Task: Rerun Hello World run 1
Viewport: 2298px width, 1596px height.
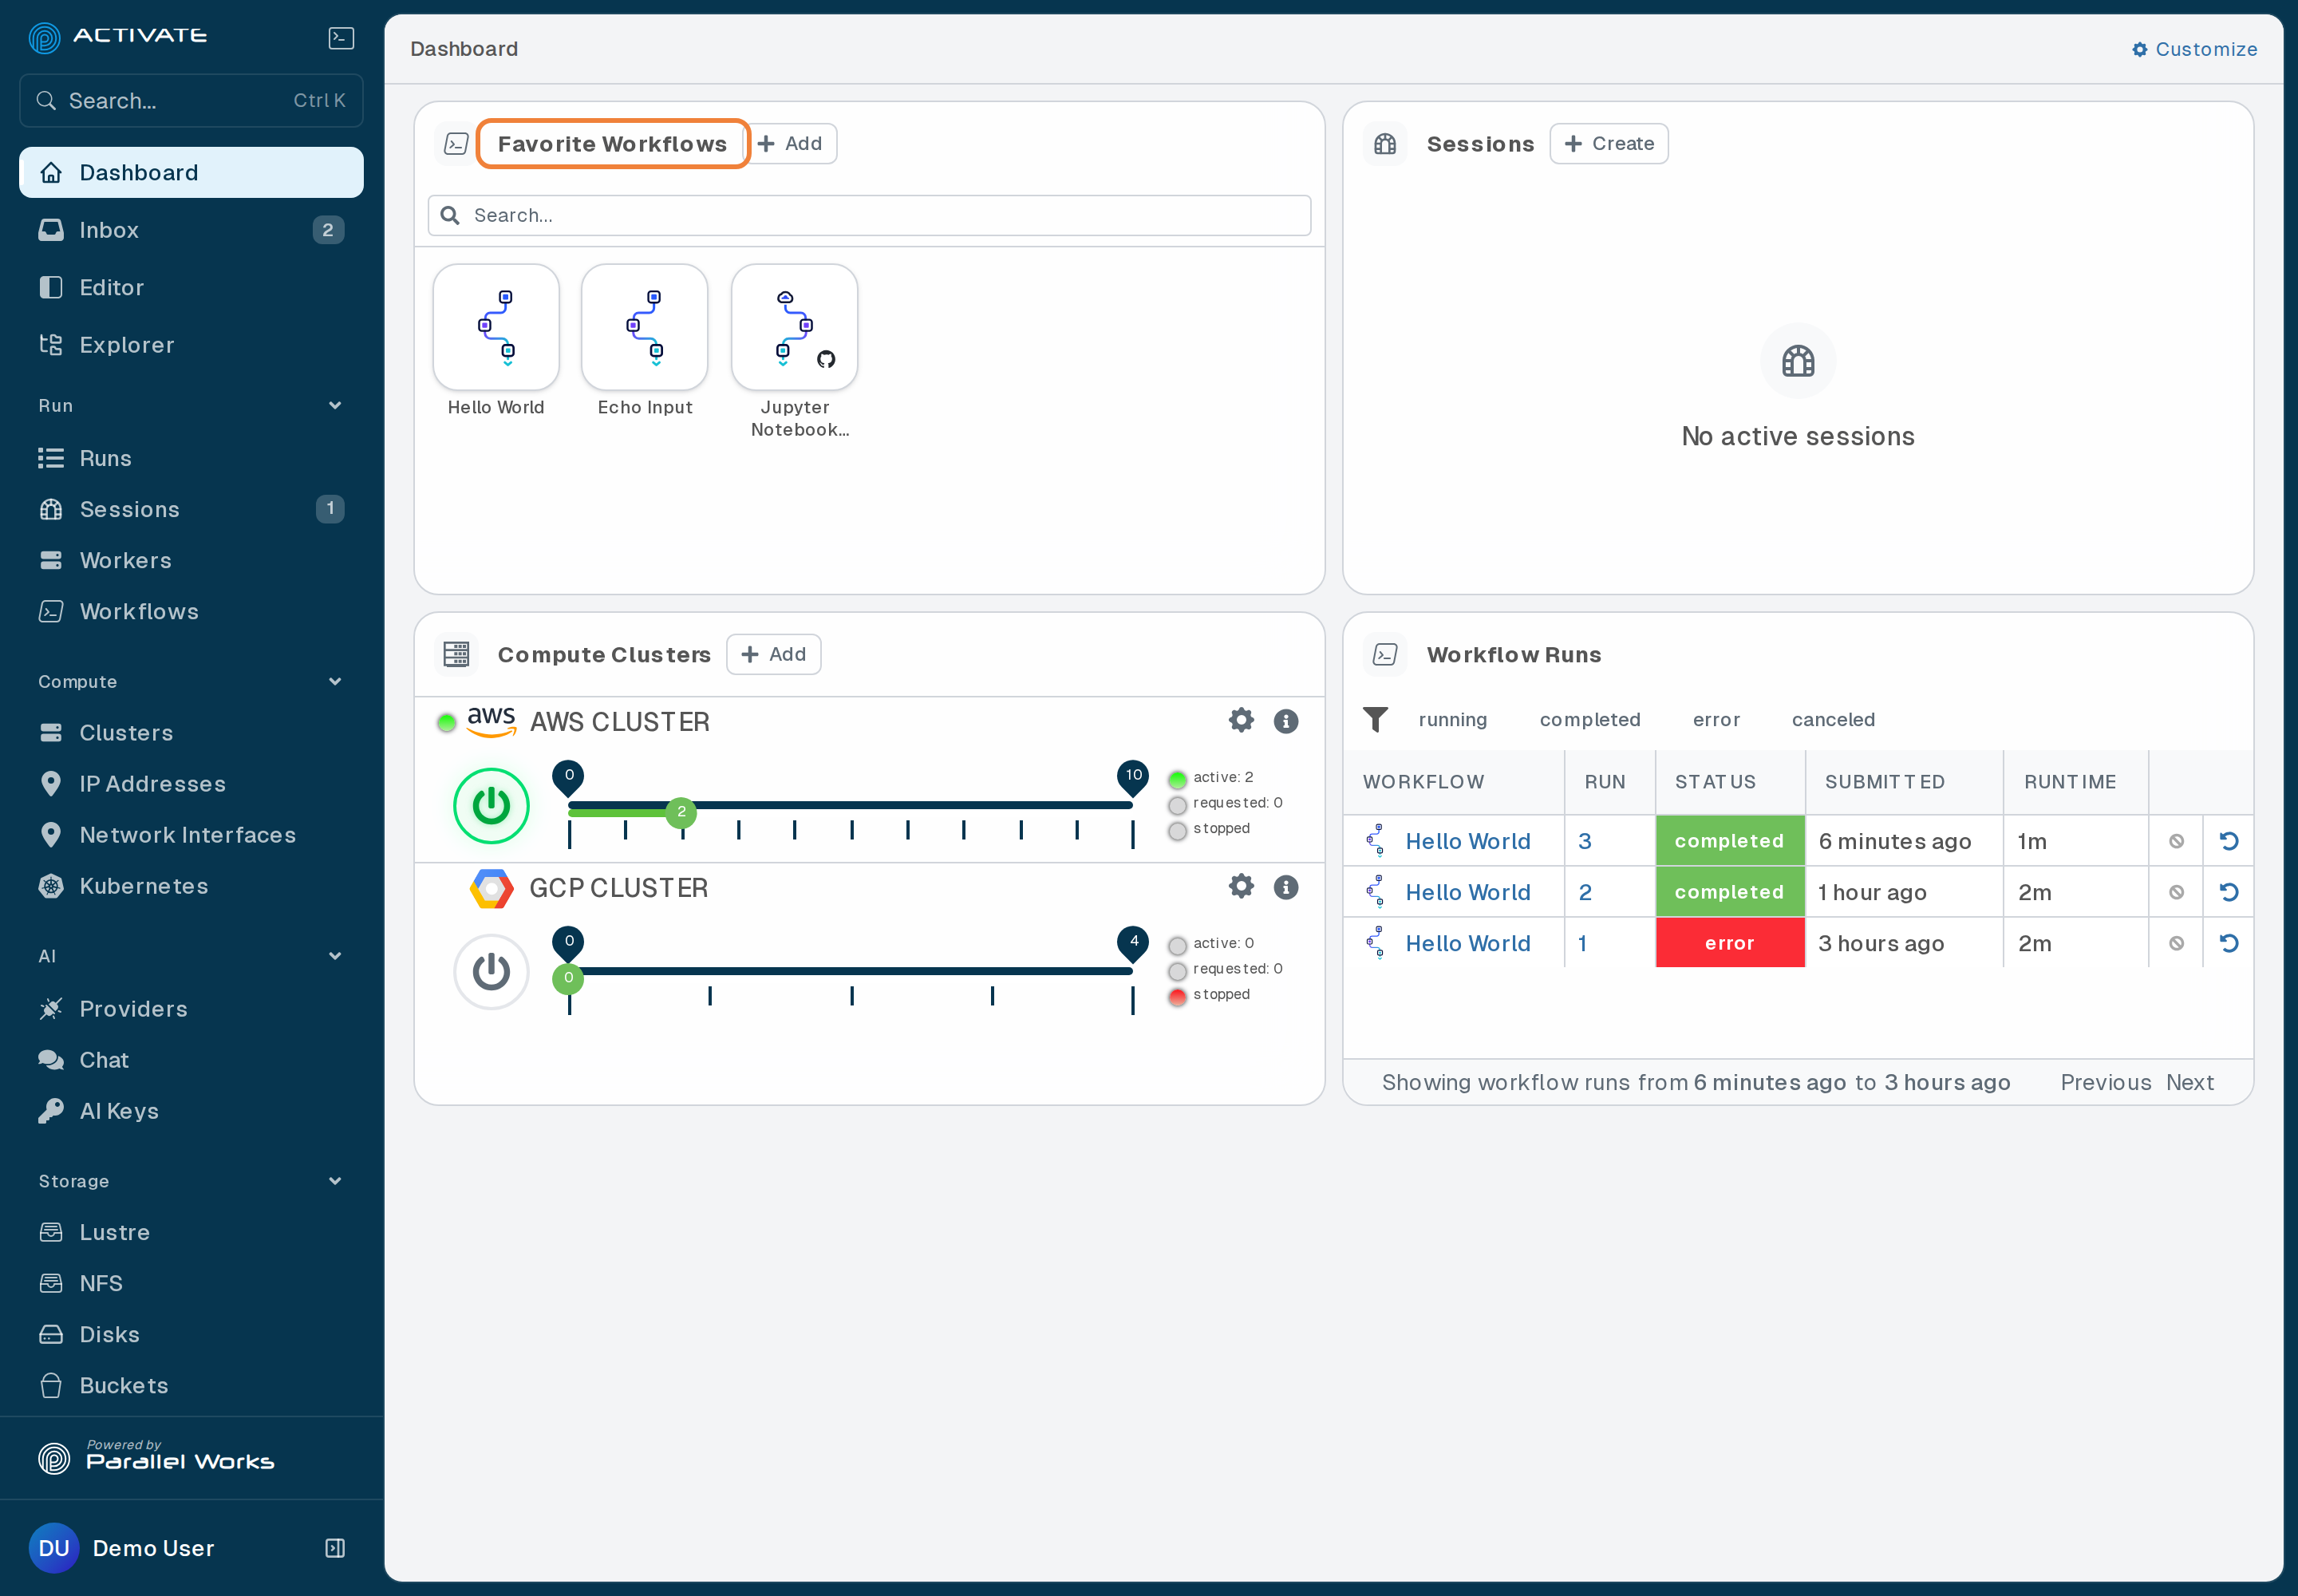Action: point(2228,943)
